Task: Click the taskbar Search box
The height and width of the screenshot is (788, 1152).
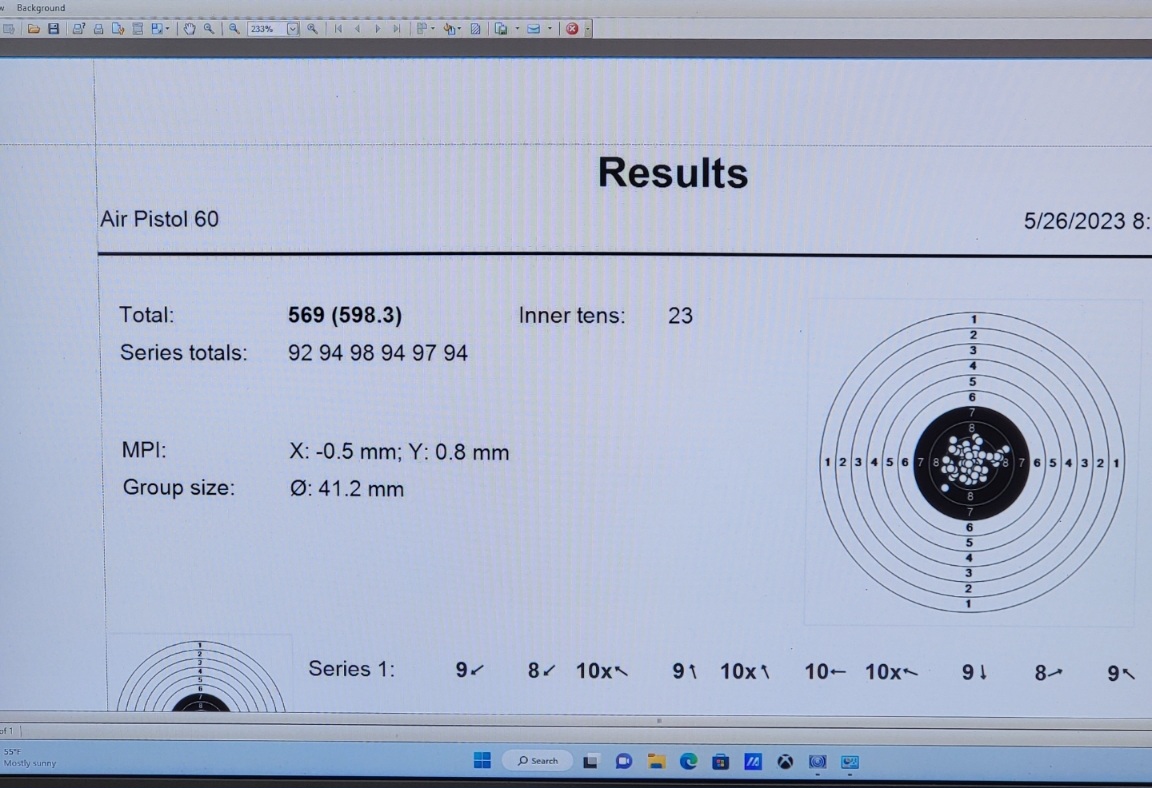Action: [x=538, y=761]
